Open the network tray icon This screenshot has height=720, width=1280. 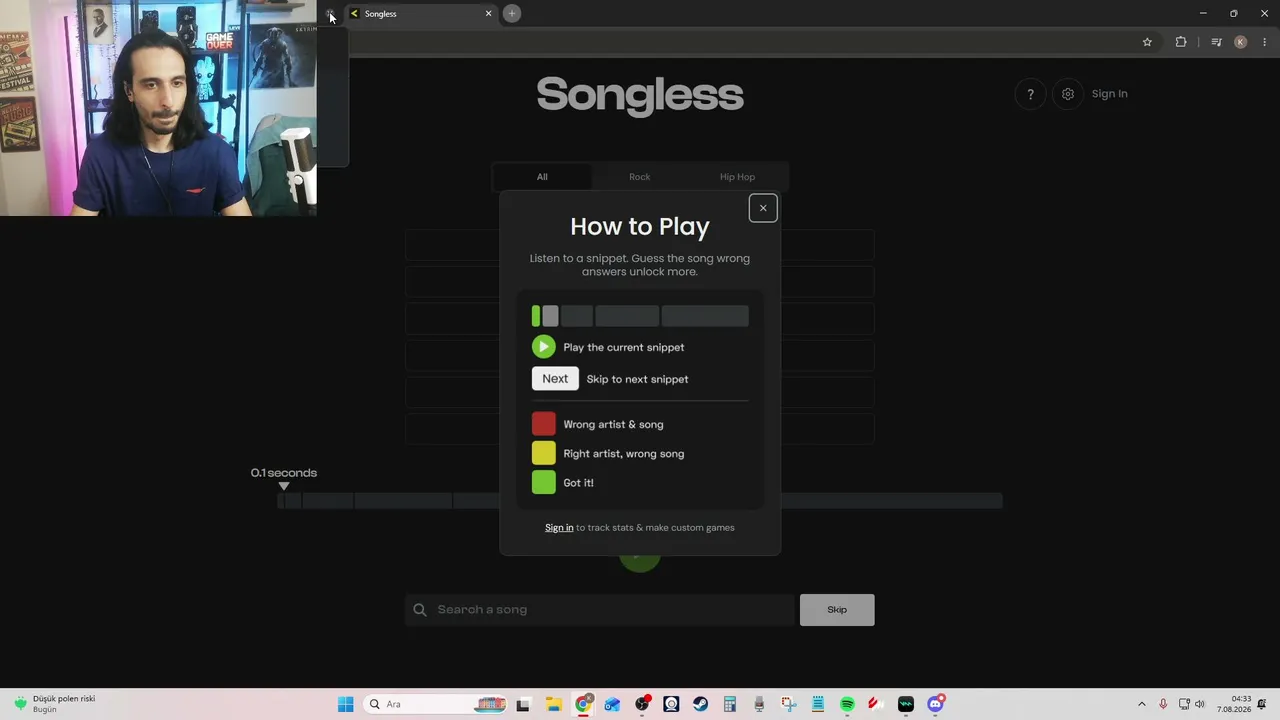(x=1184, y=704)
